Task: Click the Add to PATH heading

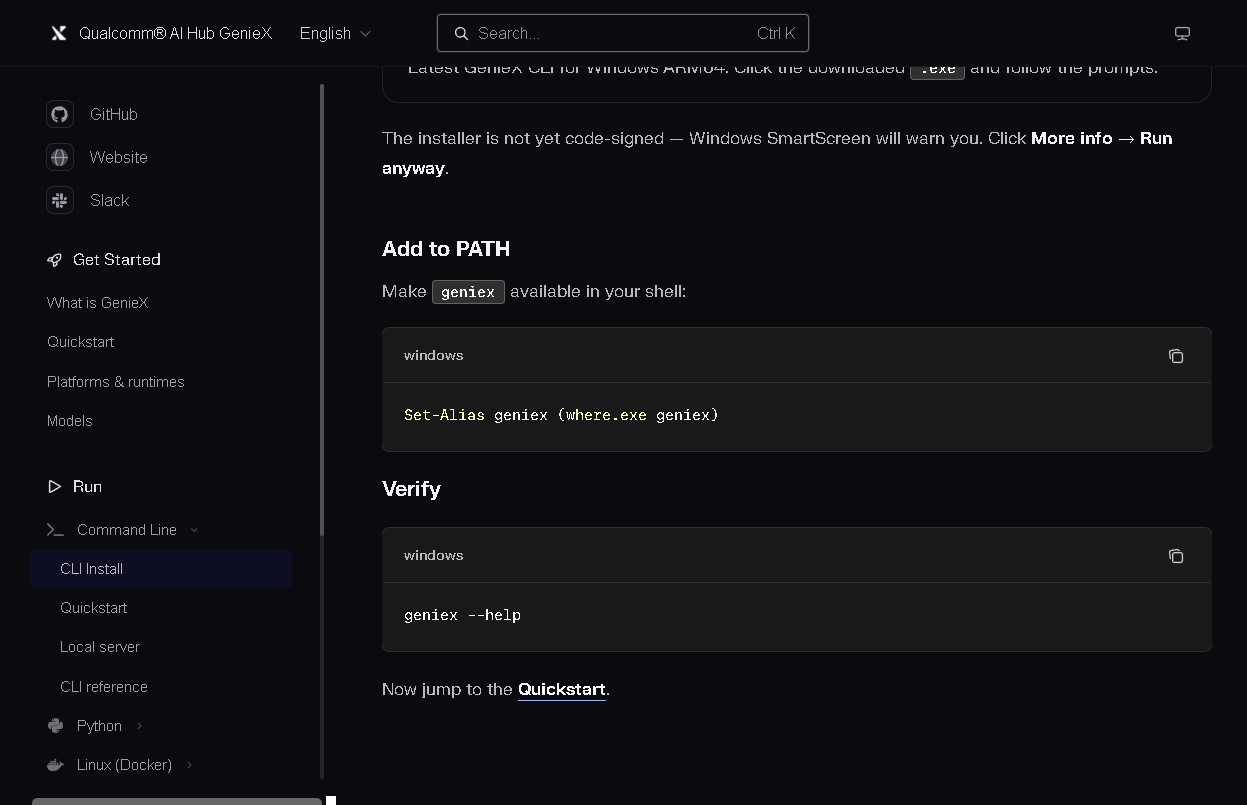Action: 446,249
